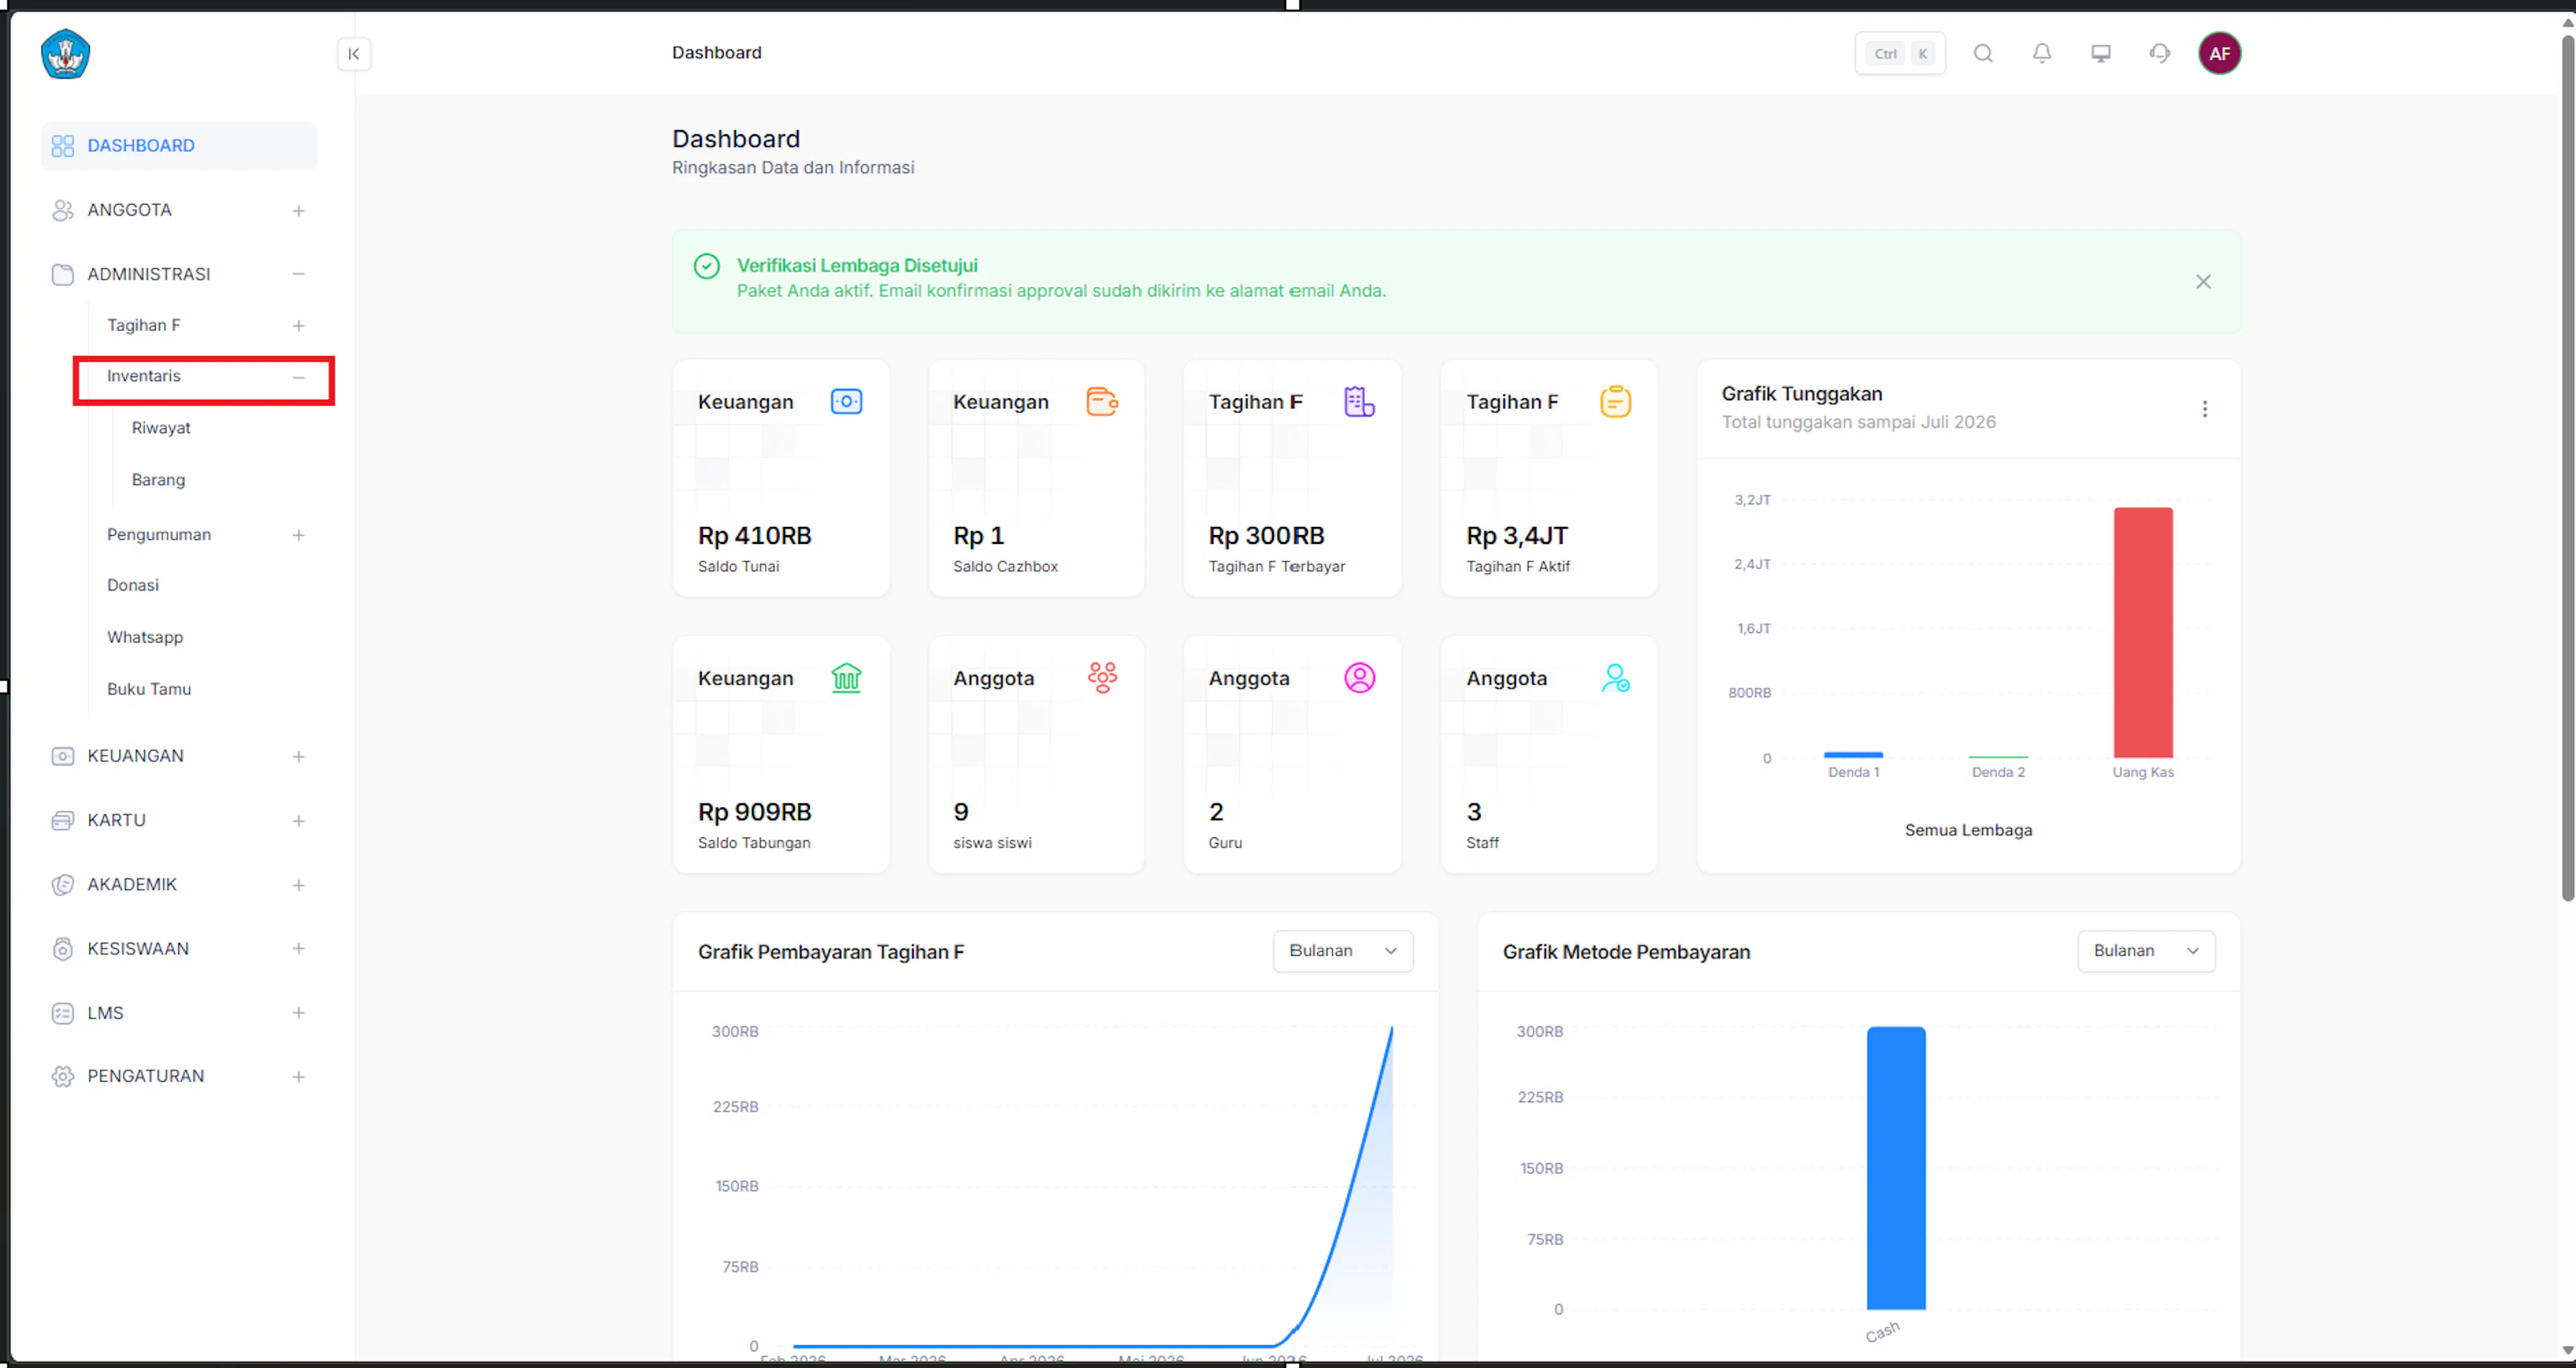Screen dimensions: 2576x1368
Task: Click the page vertical scrollbar
Action: click(2567, 470)
